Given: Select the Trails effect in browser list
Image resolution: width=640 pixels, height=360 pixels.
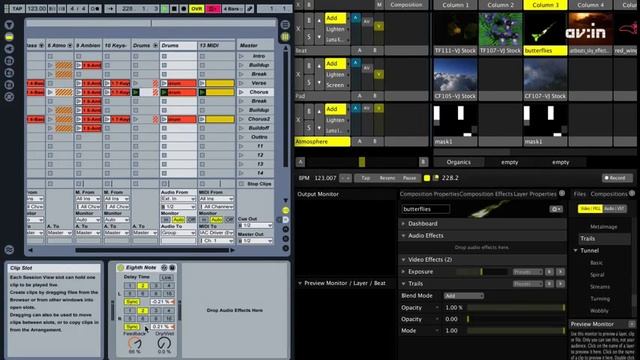Looking at the screenshot, I should click(x=604, y=239).
